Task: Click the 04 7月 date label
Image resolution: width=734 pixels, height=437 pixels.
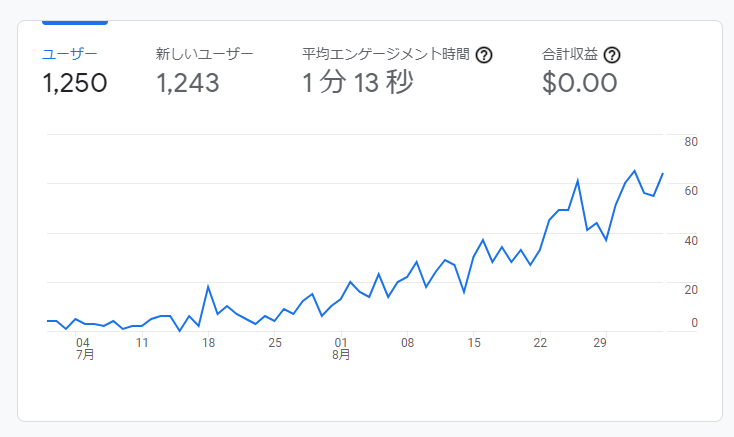Action: [84, 347]
